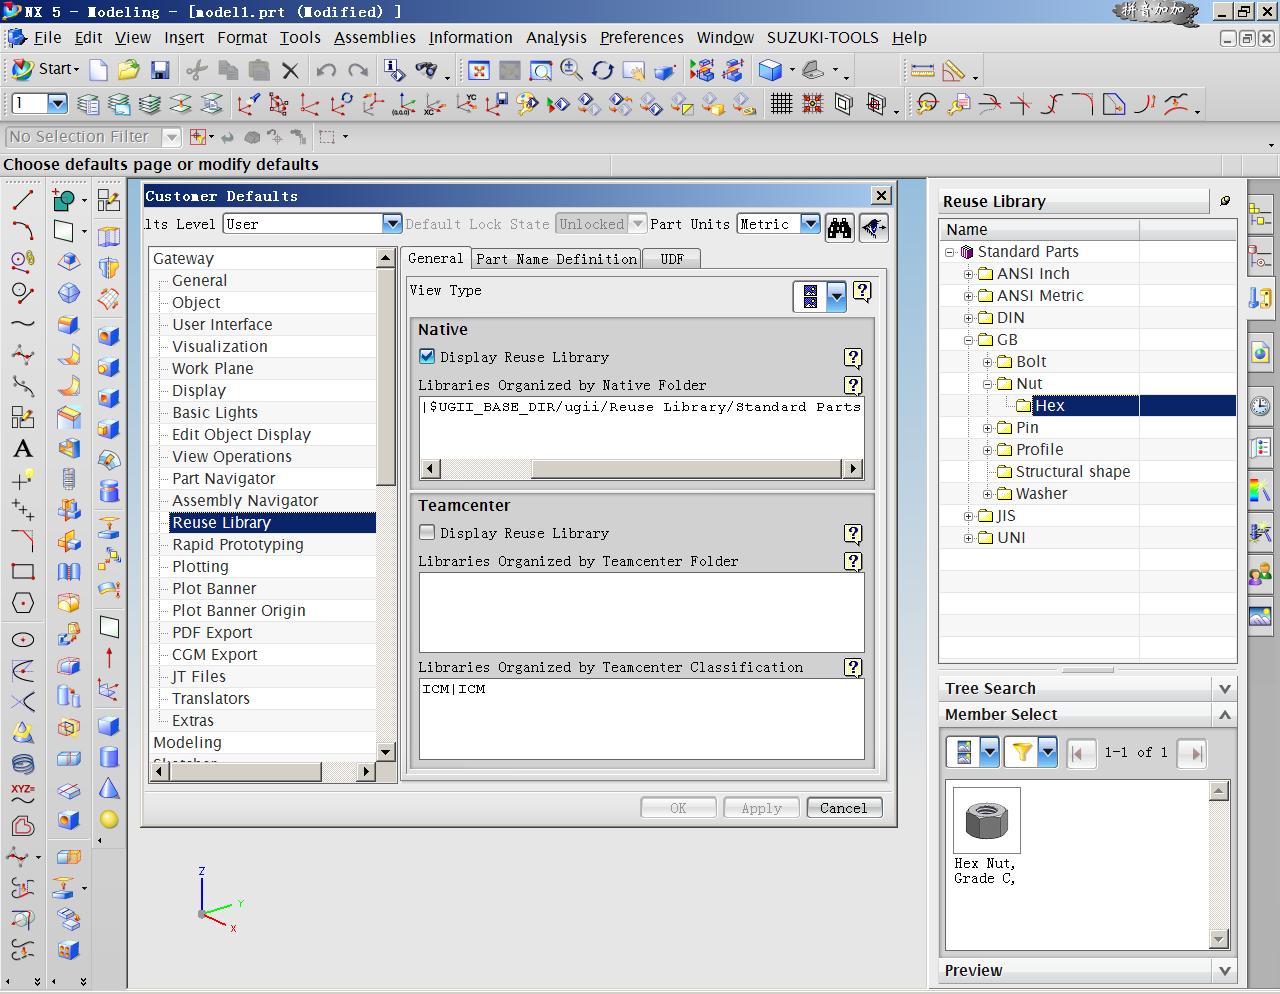Open the File menu
Image resolution: width=1280 pixels, height=994 pixels.
tap(47, 37)
